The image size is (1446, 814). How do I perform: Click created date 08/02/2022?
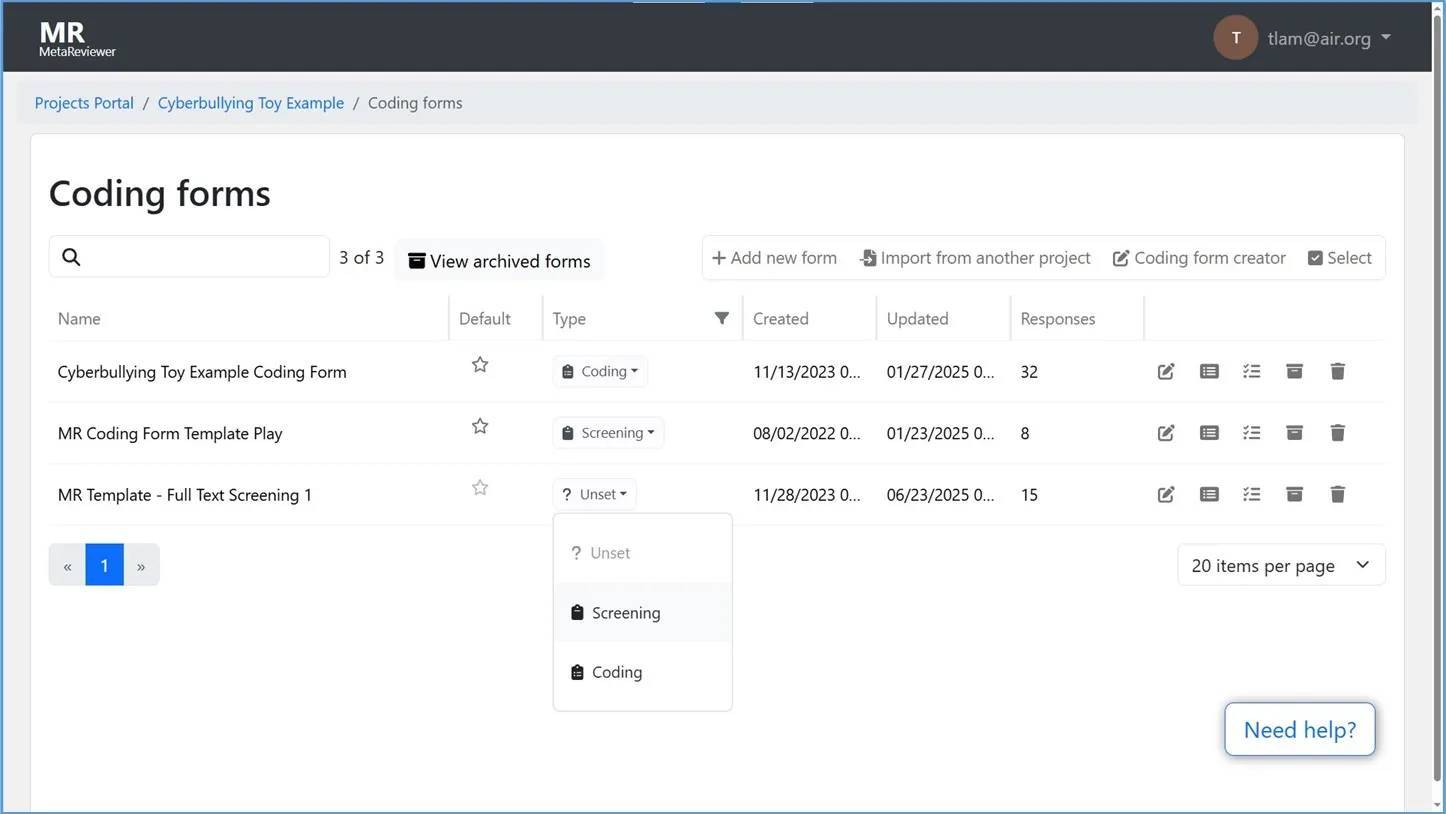tap(806, 434)
